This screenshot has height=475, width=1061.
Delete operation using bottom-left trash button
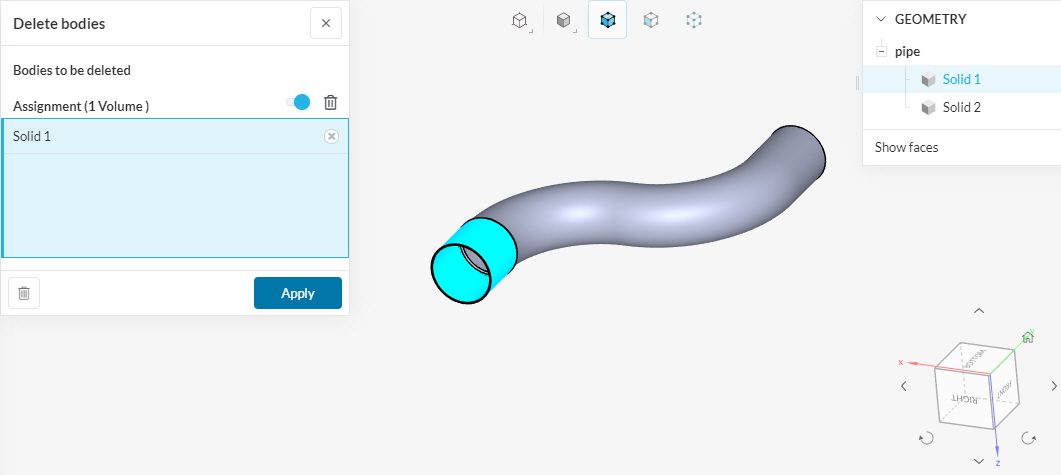[24, 294]
